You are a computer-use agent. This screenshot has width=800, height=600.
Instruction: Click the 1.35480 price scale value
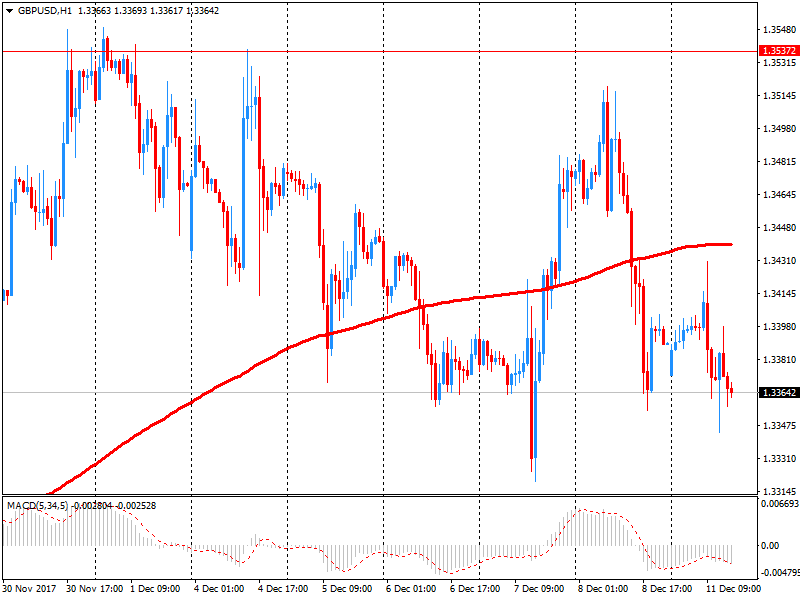pos(780,30)
